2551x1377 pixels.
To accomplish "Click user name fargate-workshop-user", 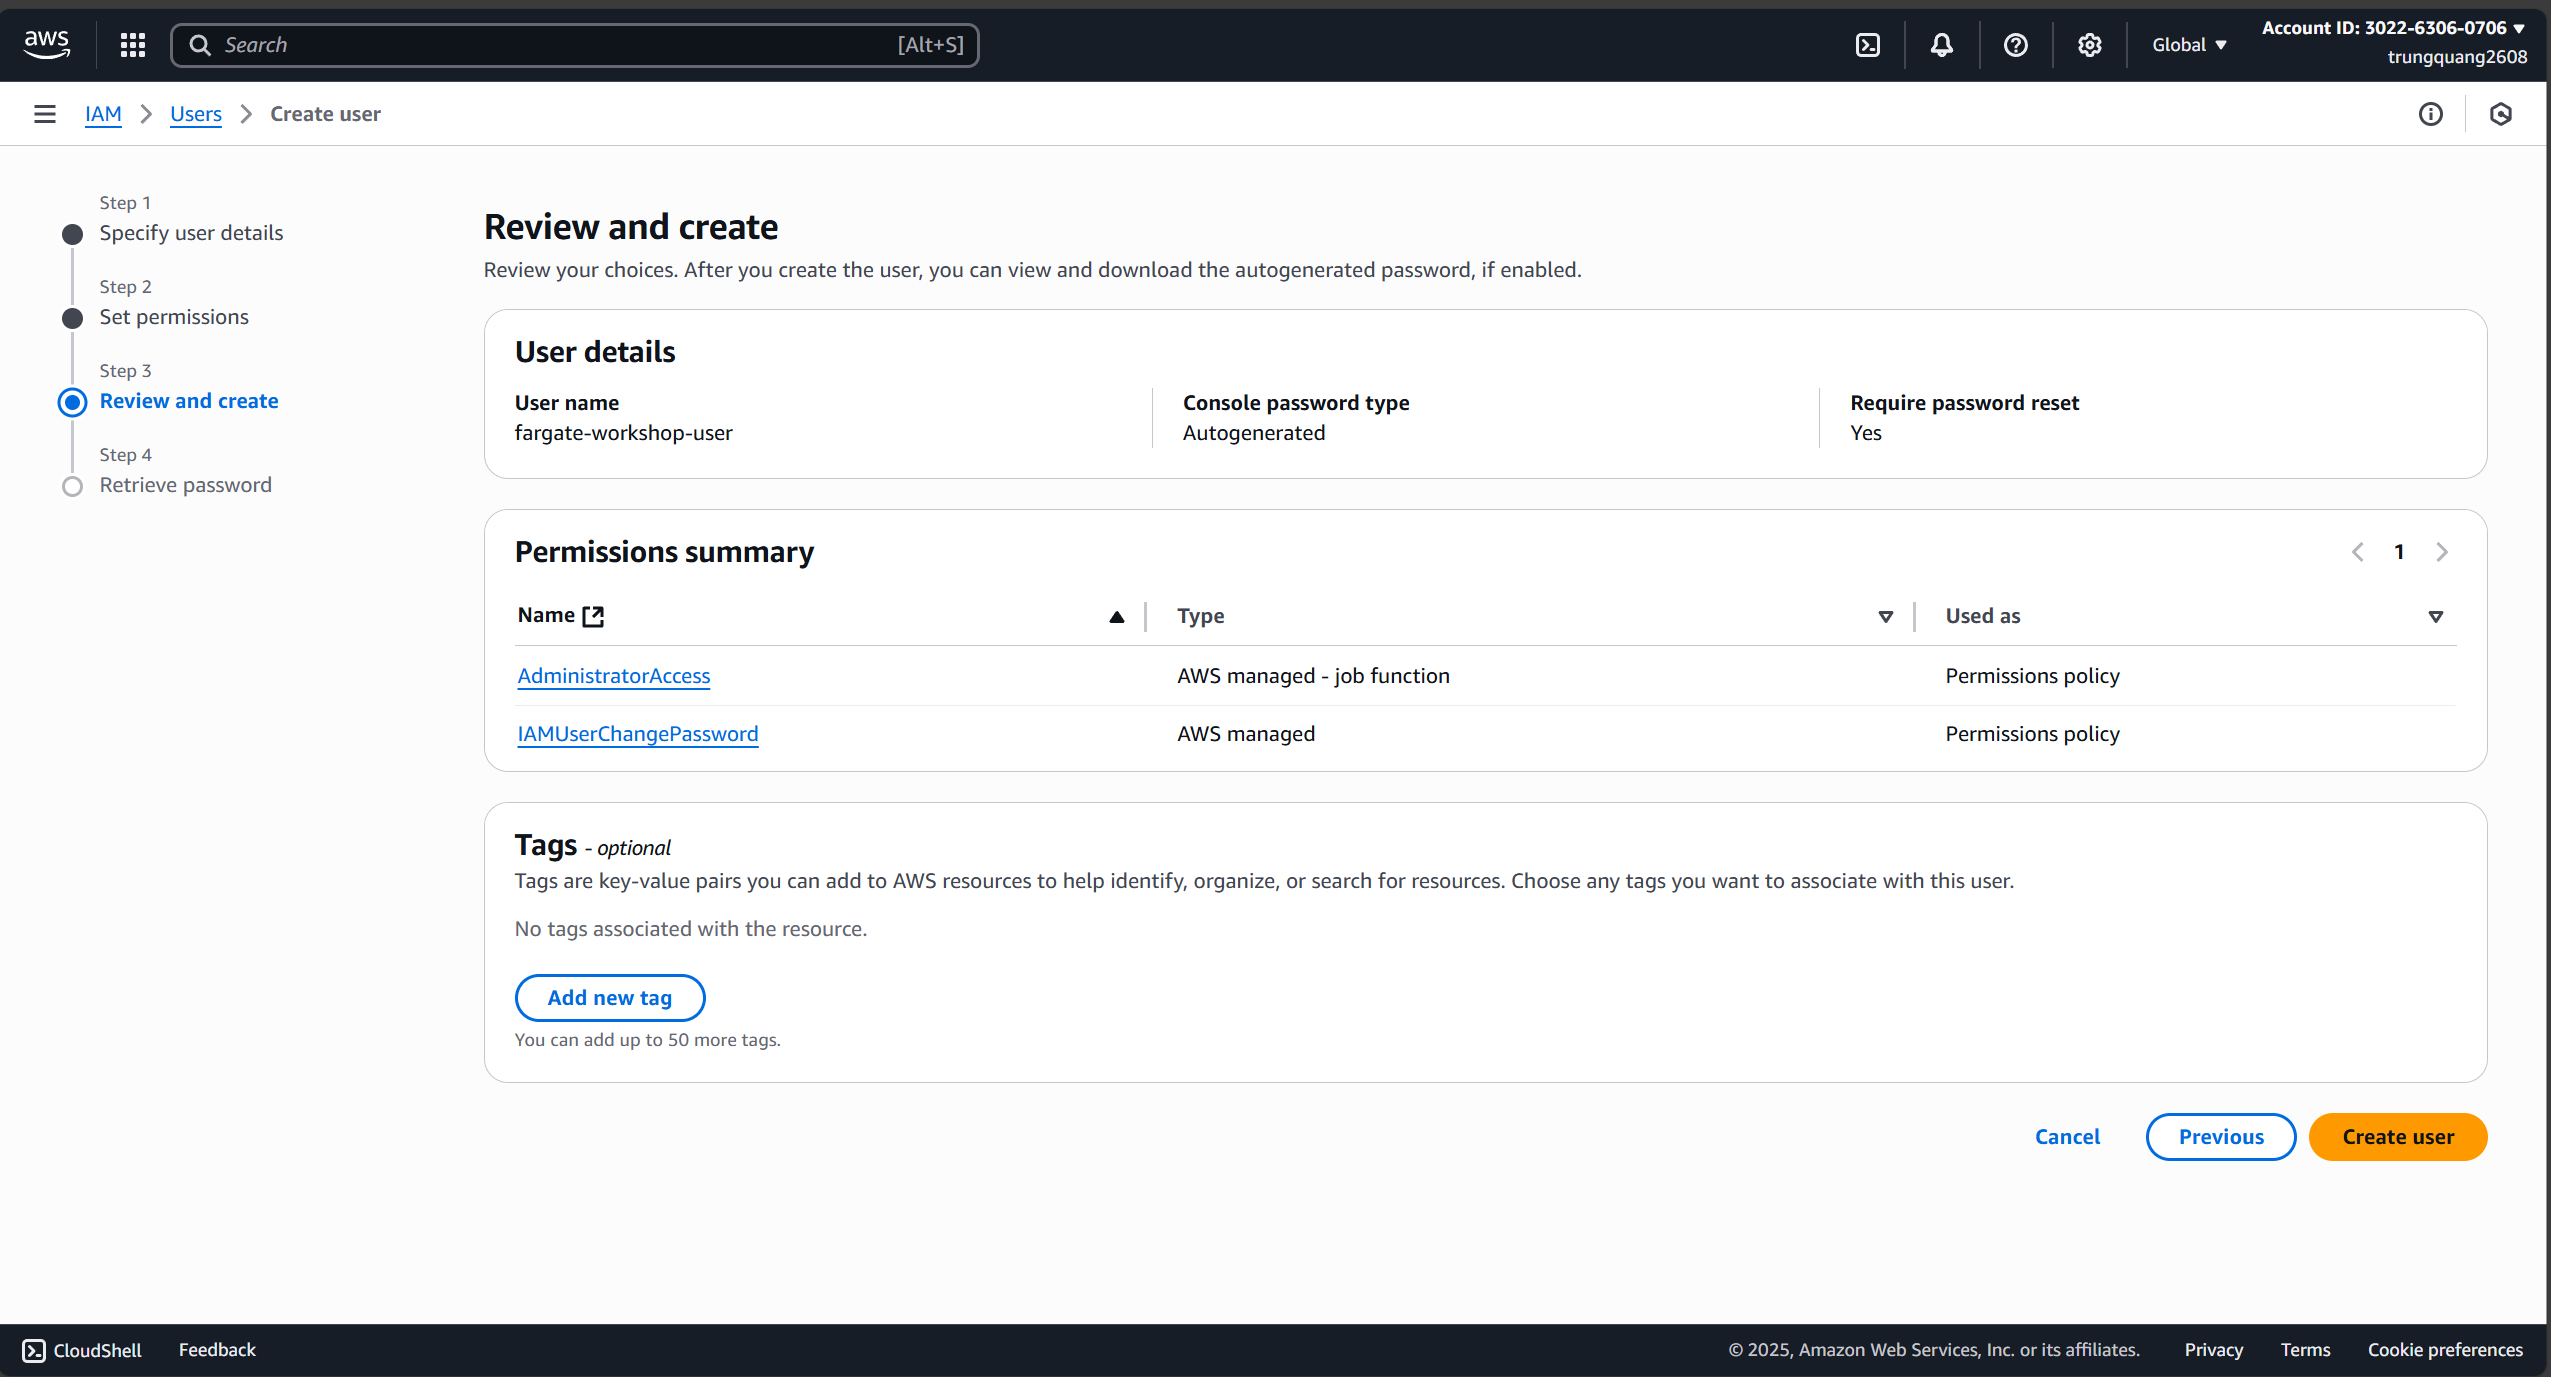I will click(x=623, y=433).
